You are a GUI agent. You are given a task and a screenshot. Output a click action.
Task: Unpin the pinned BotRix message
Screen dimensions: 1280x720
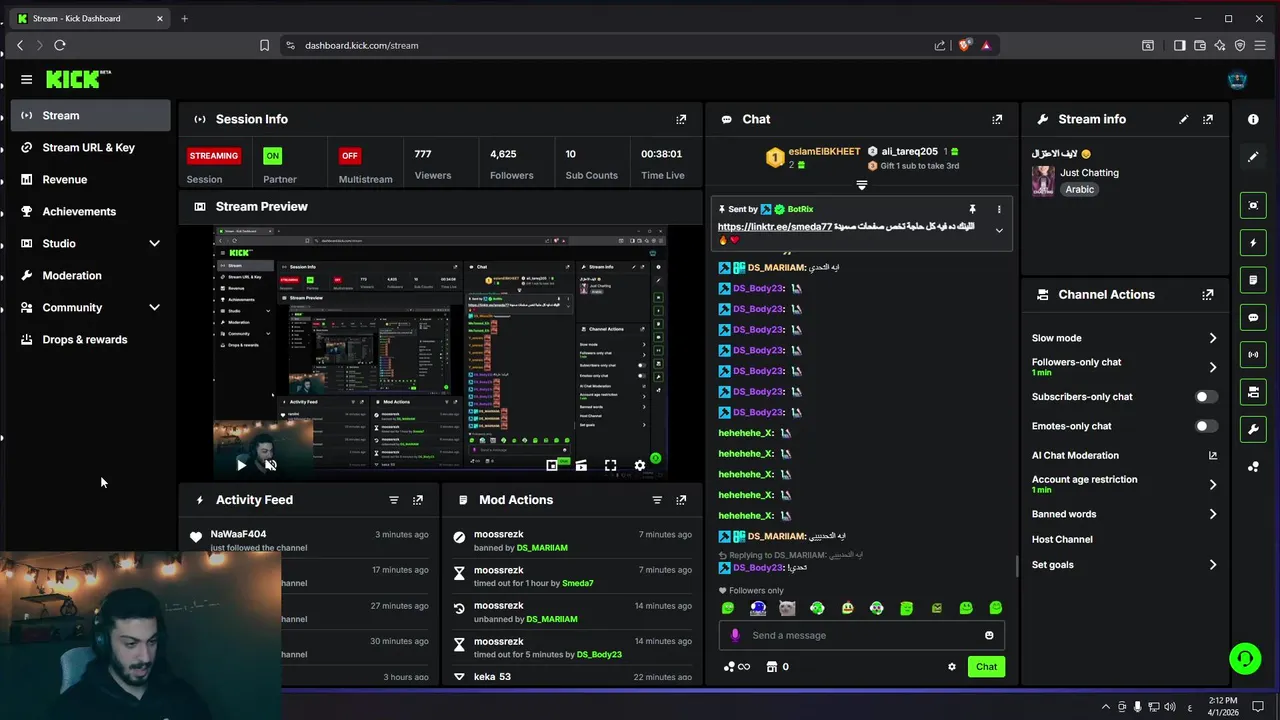972,209
